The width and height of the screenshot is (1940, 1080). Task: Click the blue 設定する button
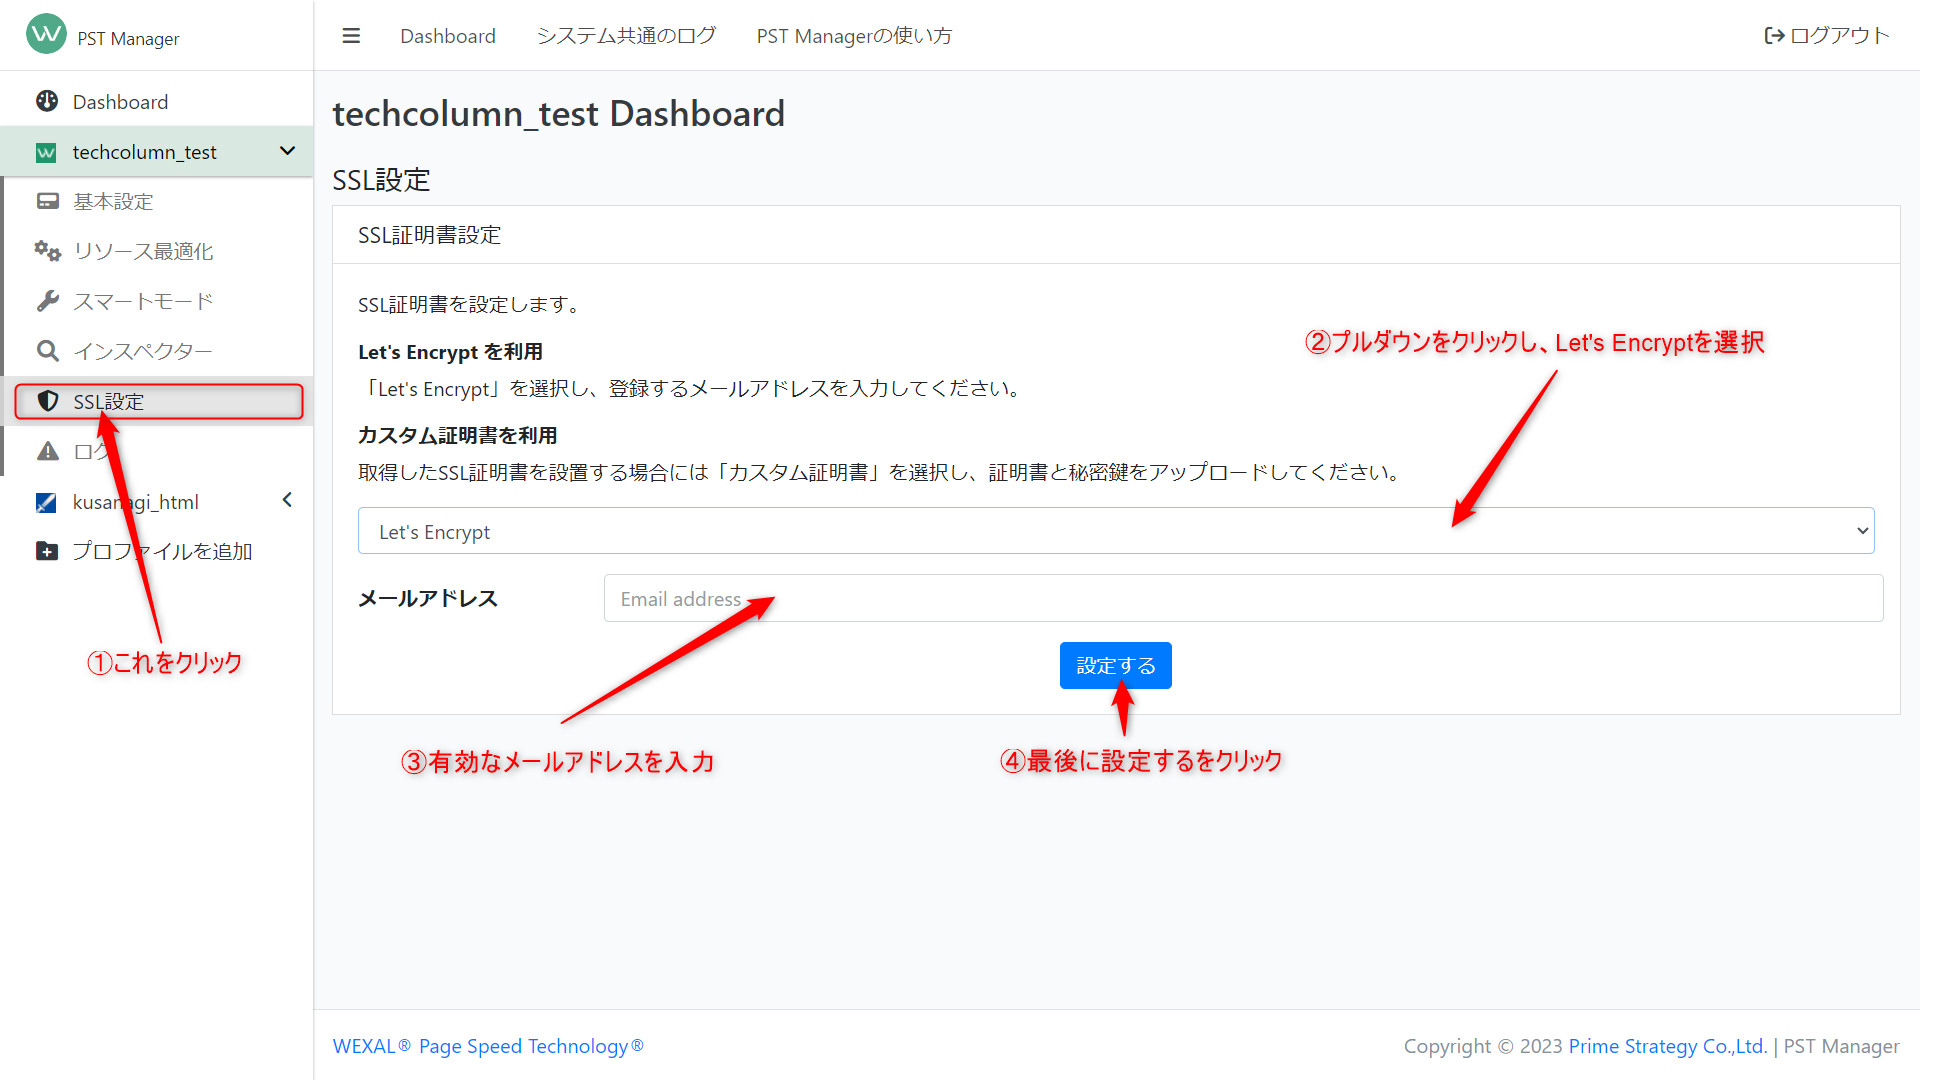1115,665
